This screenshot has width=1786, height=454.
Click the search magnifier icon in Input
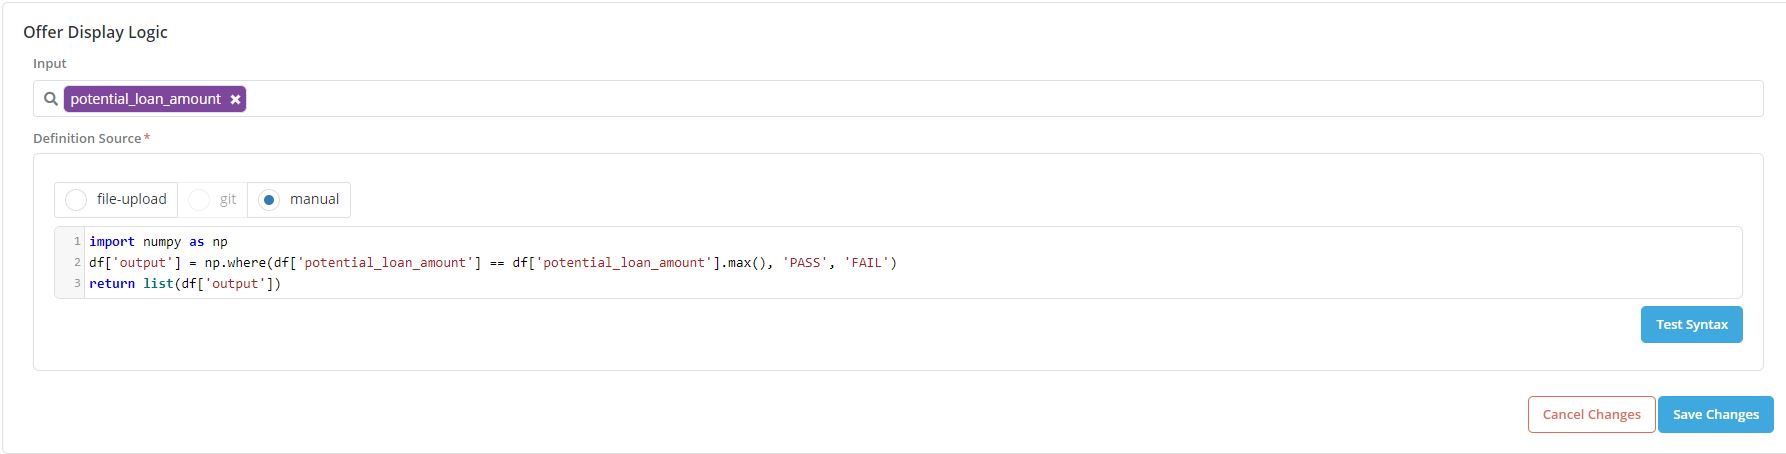pos(50,99)
